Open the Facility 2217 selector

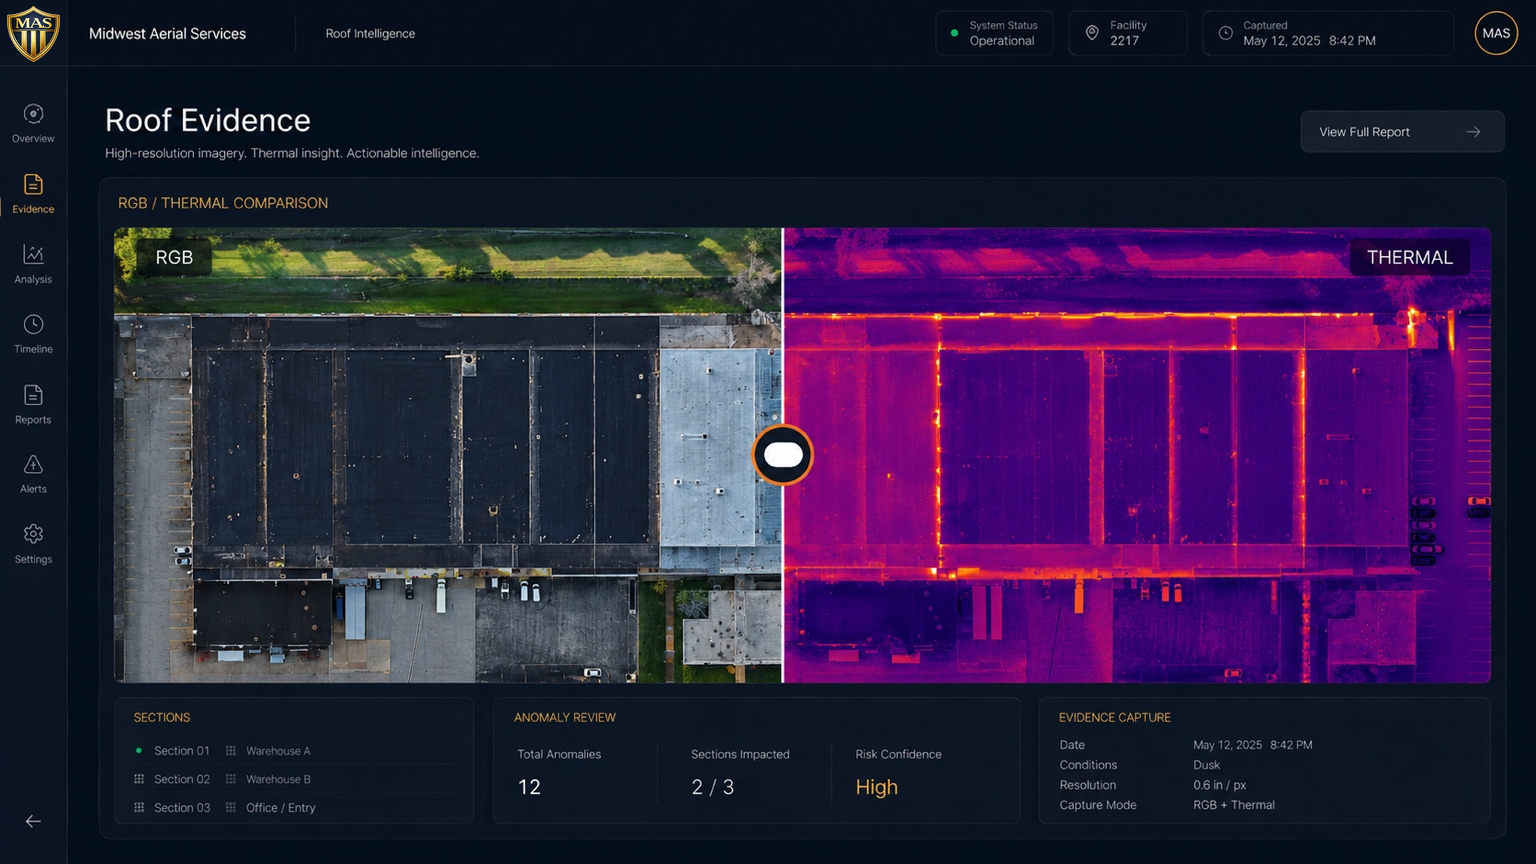click(1128, 33)
